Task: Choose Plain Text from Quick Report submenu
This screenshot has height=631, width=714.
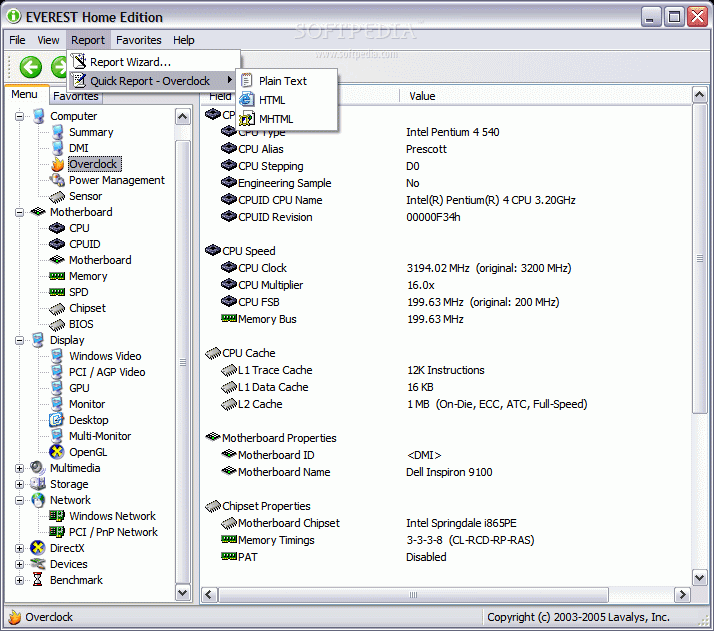Action: tap(283, 81)
